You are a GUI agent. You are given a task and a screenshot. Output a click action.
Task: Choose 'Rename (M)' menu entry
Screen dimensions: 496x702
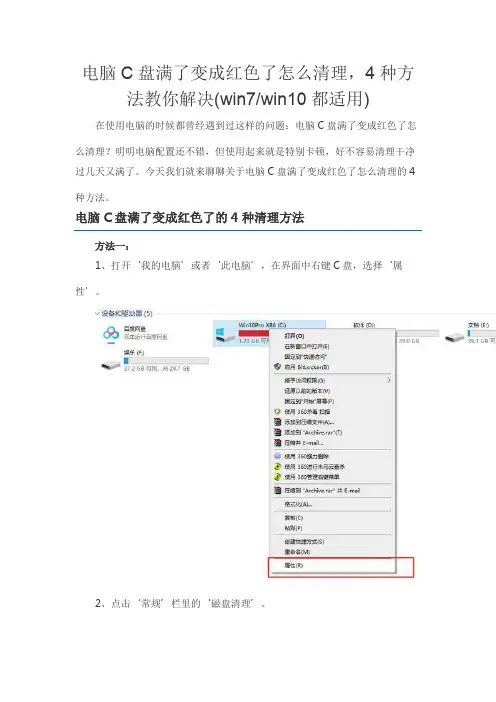click(332, 552)
